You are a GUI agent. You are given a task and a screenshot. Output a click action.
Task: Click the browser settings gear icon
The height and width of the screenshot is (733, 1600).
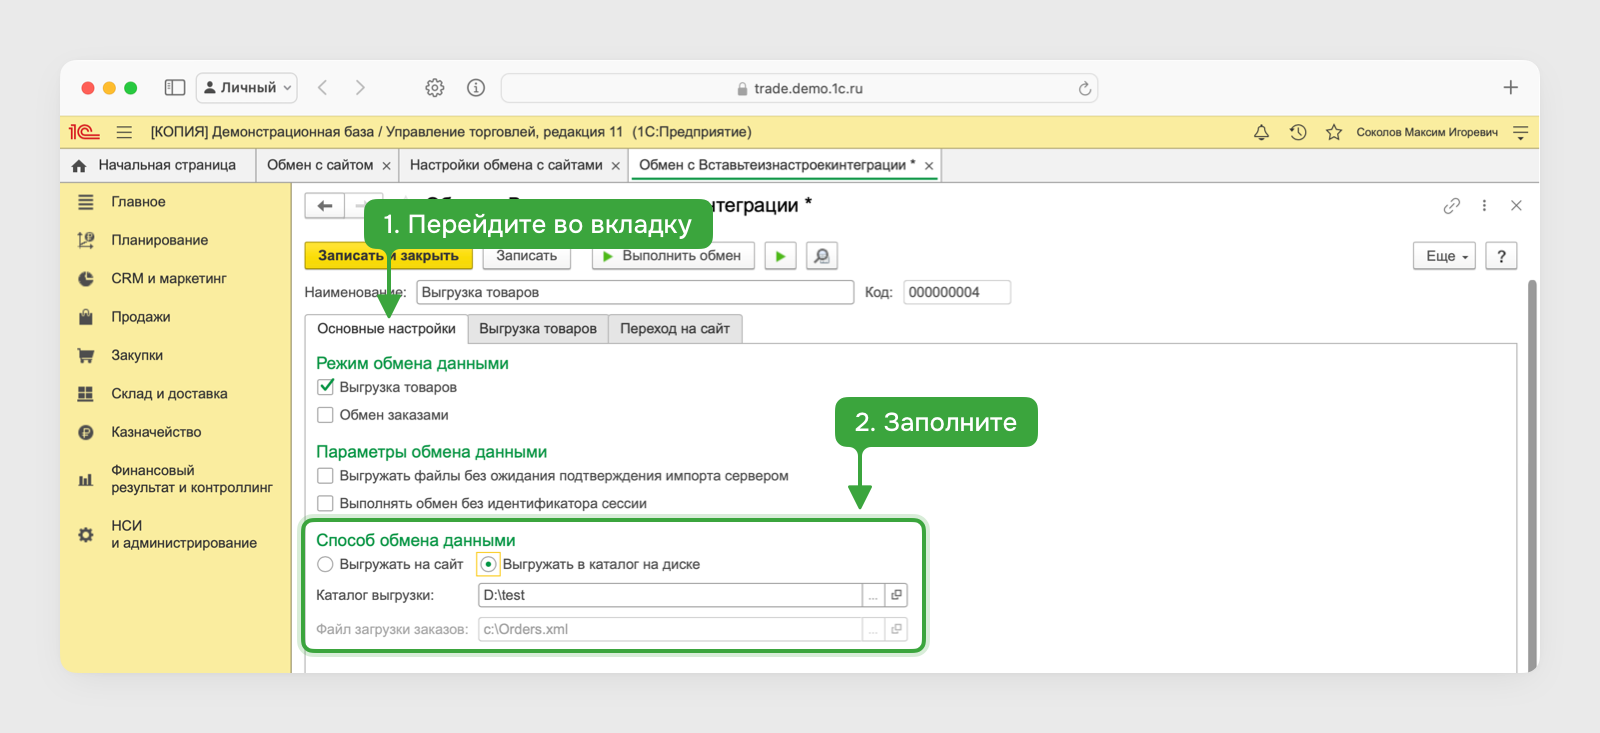[435, 88]
